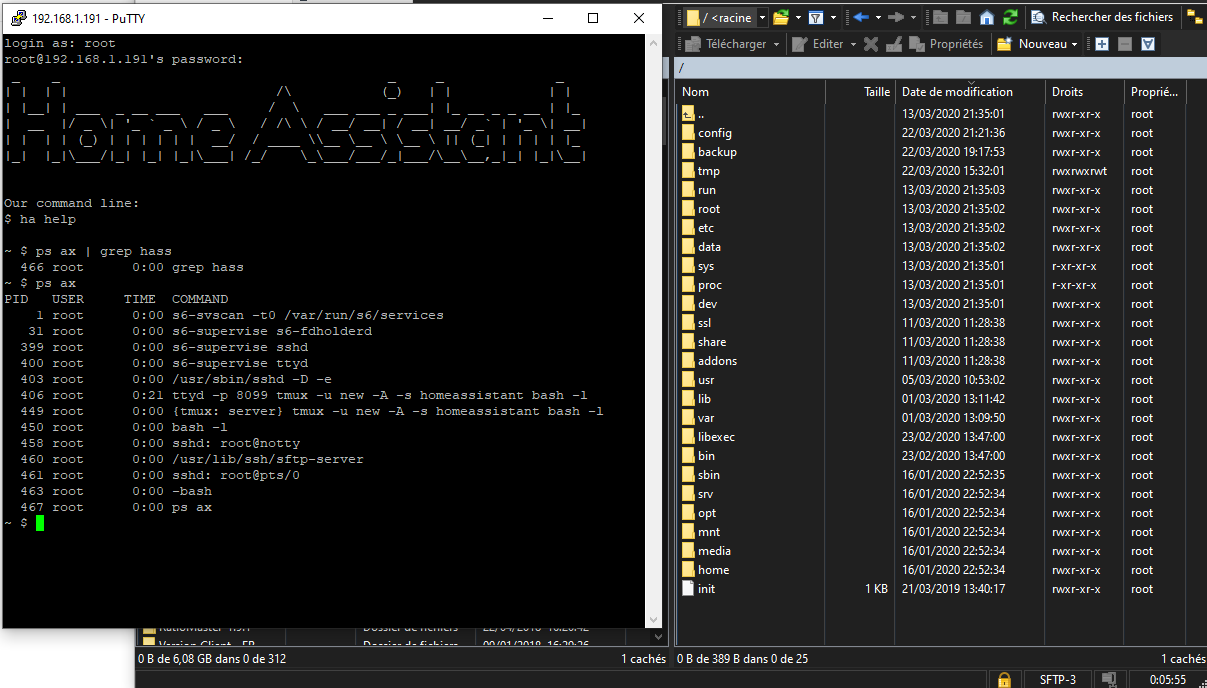This screenshot has height=688, width=1207.
Task: Expand the Télécharger dropdown arrow
Action: [x=775, y=44]
